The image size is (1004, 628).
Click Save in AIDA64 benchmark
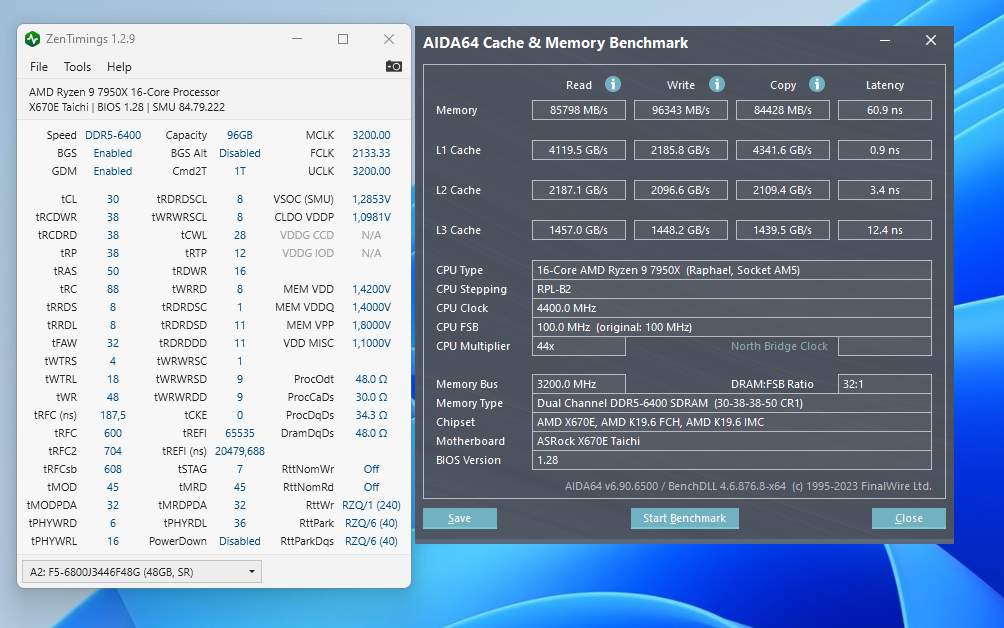(x=460, y=519)
